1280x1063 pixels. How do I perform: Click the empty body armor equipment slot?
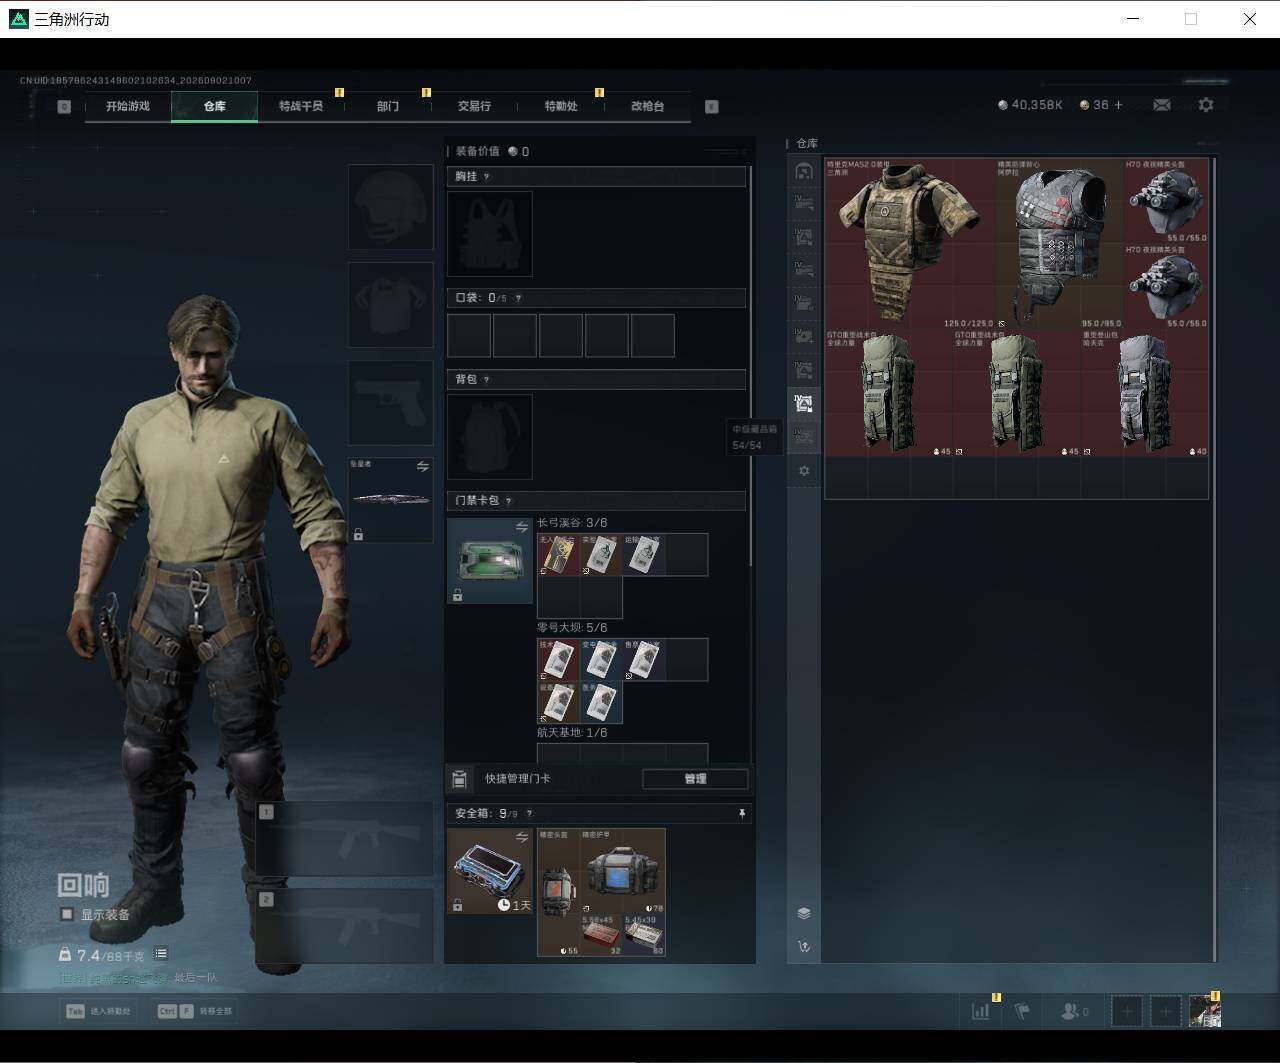(390, 305)
